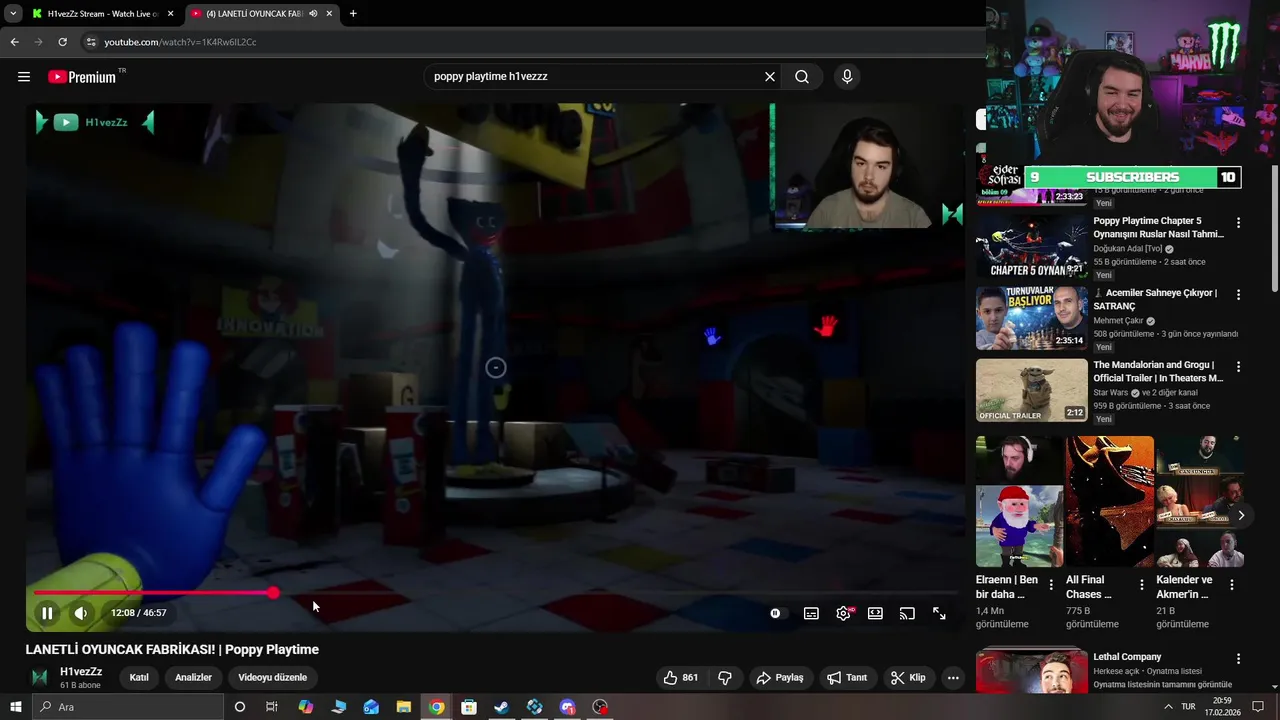This screenshot has width=1280, height=720.
Task: Enter full screen mode
Action: [939, 613]
